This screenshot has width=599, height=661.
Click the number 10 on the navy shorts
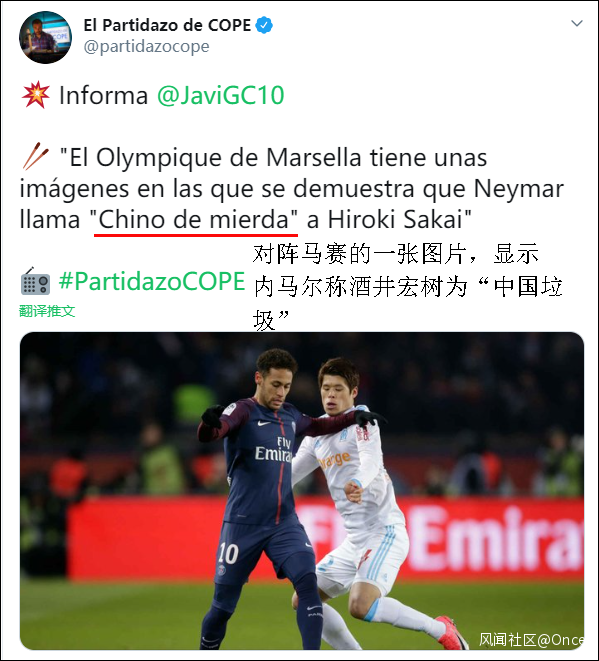tap(228, 554)
